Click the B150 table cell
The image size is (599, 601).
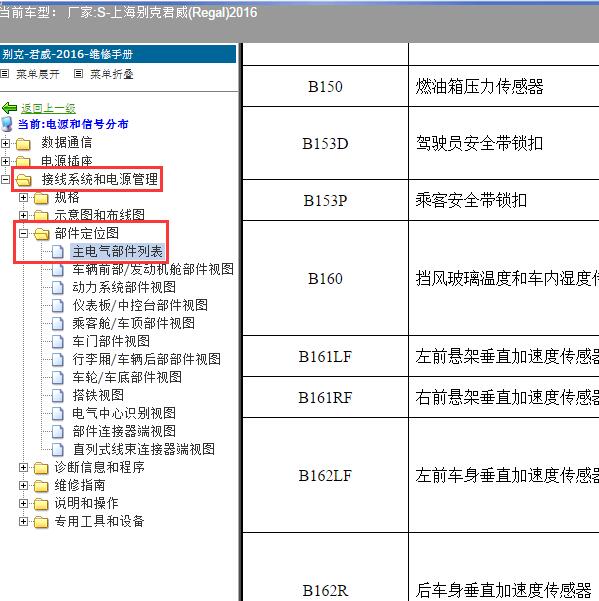coord(325,86)
